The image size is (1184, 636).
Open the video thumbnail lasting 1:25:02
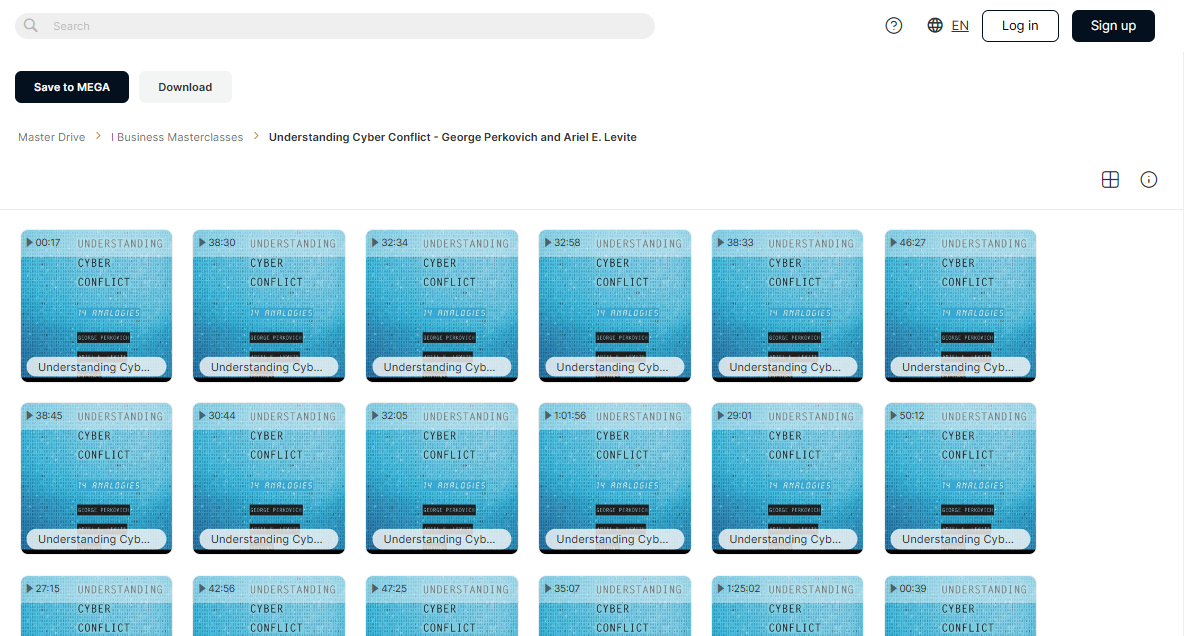(788, 606)
